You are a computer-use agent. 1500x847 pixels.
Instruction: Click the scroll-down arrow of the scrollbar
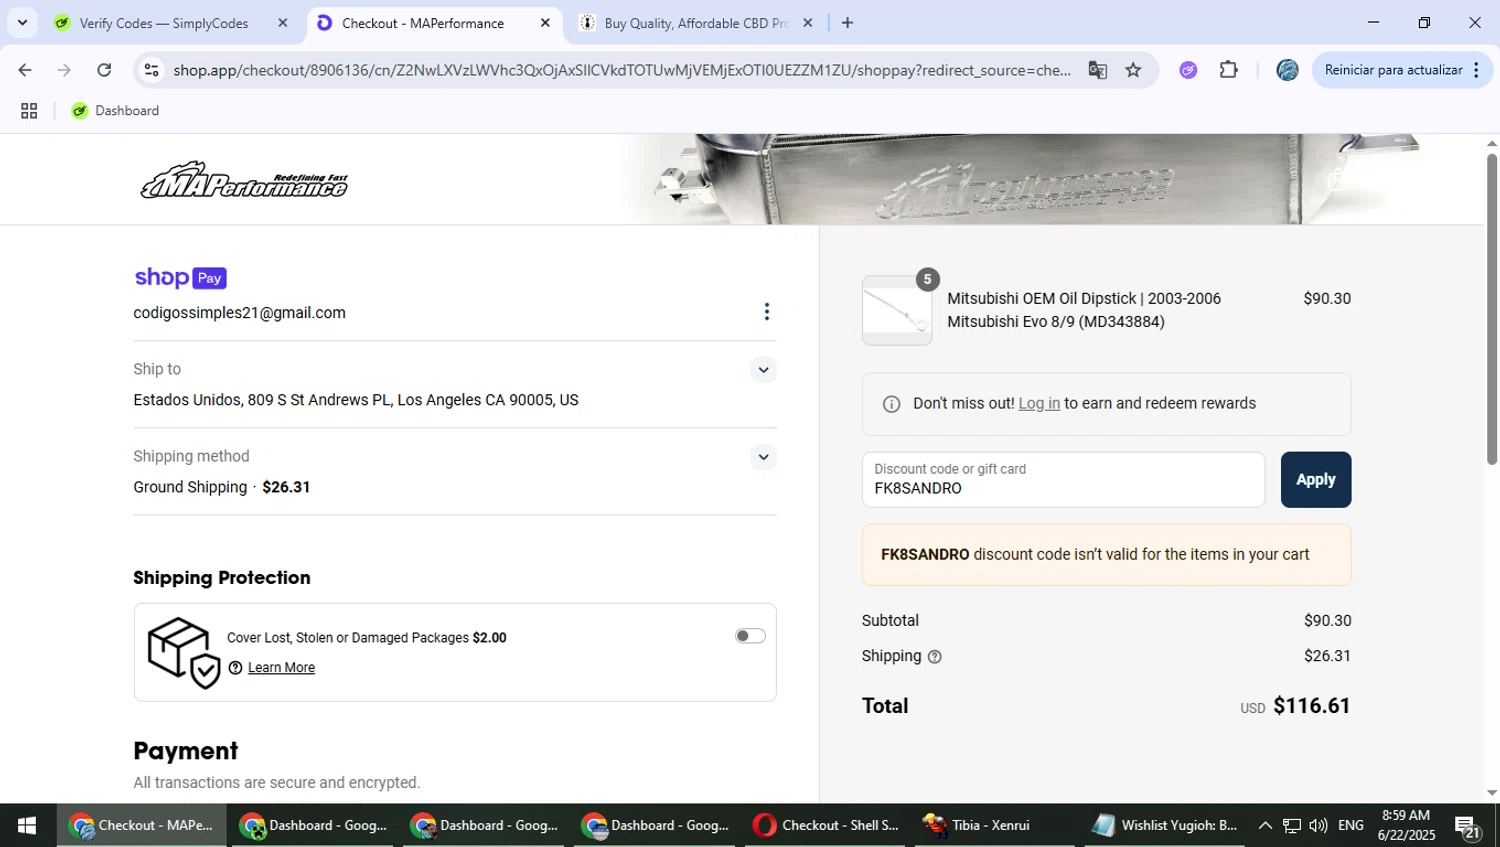click(1492, 793)
